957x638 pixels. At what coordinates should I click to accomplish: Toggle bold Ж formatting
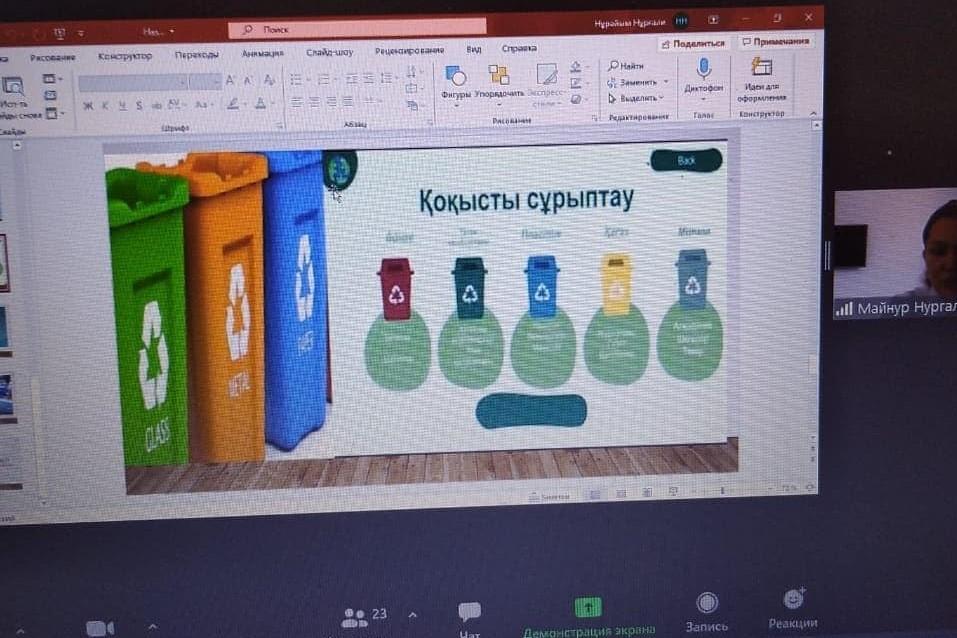[x=89, y=105]
